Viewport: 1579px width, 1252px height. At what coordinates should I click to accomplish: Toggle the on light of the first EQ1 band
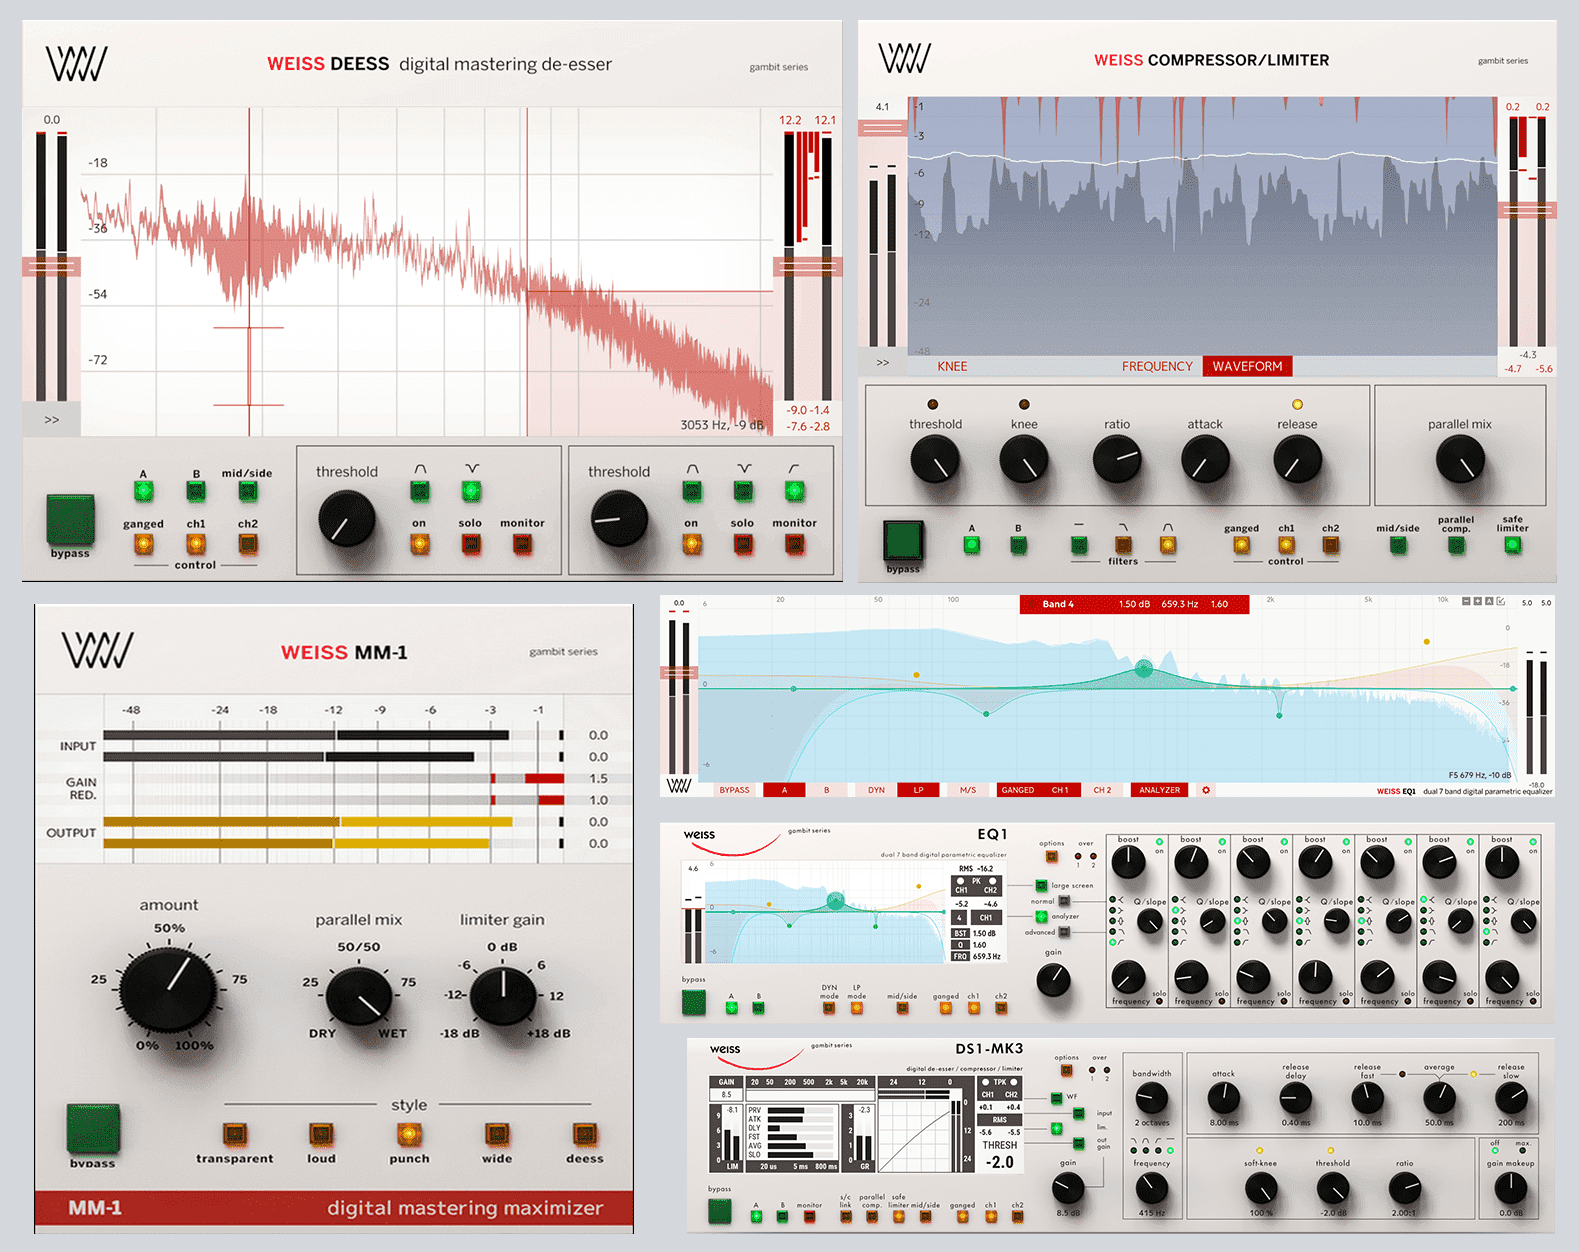(x=1159, y=842)
